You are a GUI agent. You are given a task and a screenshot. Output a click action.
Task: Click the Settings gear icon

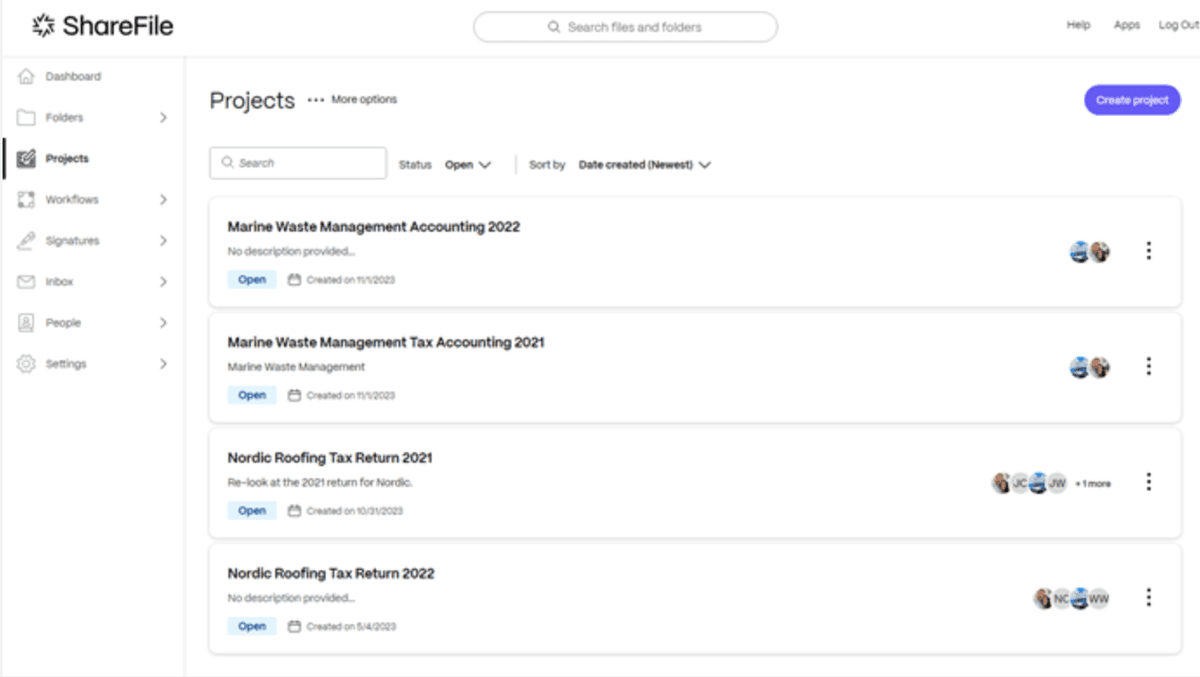click(27, 364)
